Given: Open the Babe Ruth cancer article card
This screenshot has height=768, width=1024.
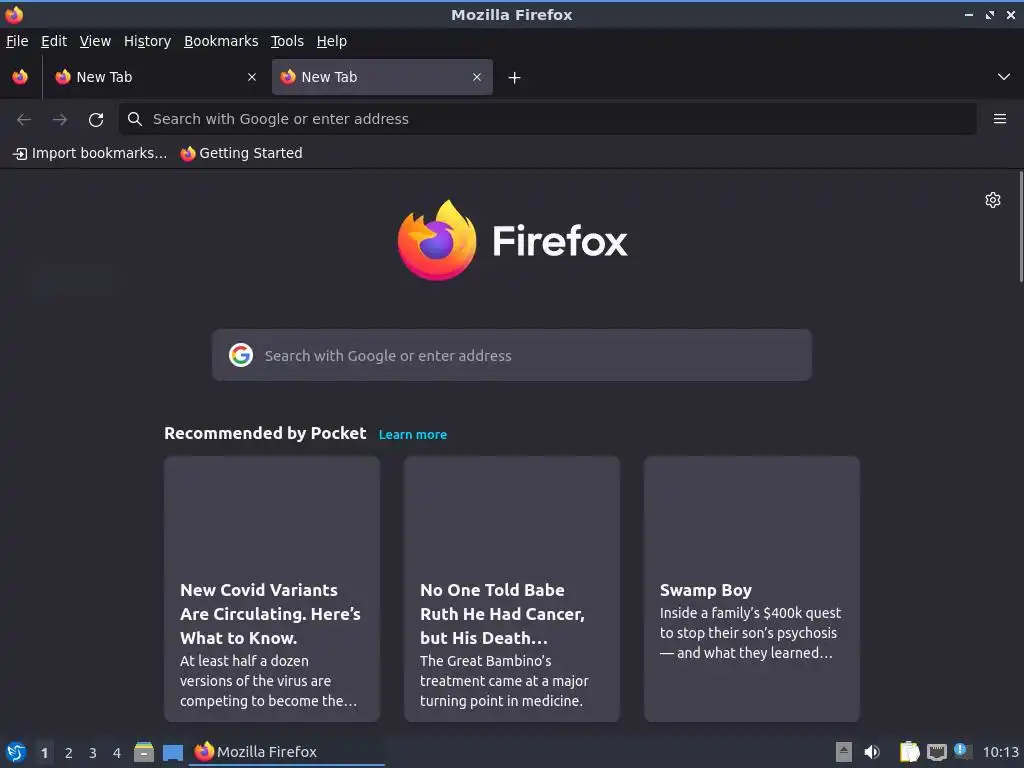Looking at the screenshot, I should point(512,589).
